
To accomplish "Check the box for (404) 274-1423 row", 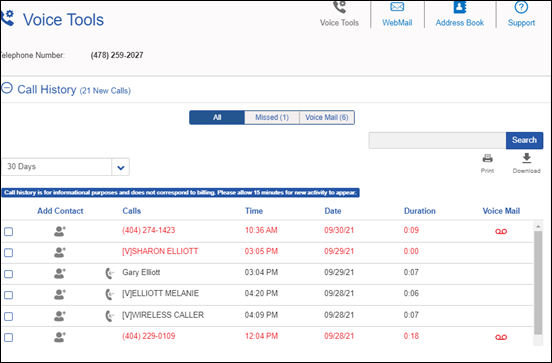I will click(x=8, y=232).
